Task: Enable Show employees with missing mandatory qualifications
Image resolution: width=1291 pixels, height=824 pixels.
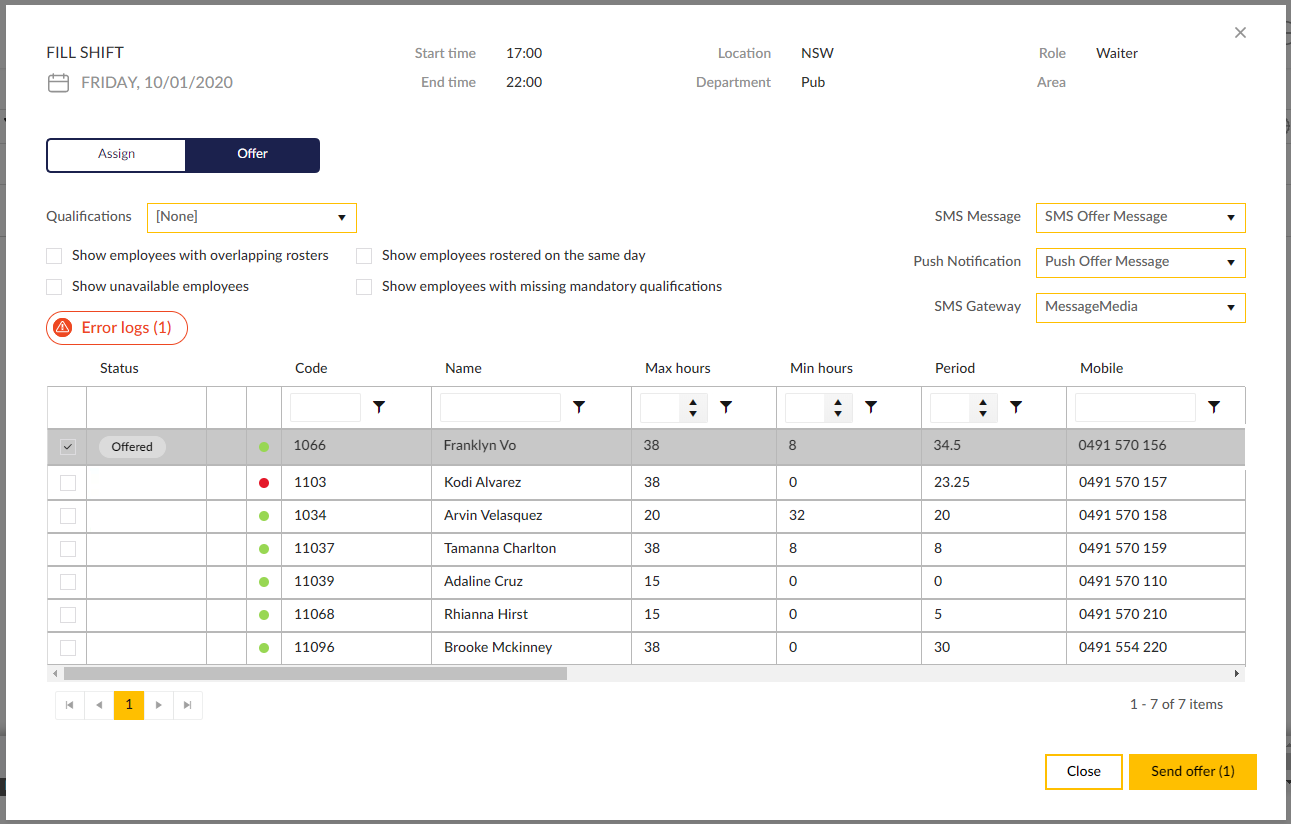Action: coord(364,287)
